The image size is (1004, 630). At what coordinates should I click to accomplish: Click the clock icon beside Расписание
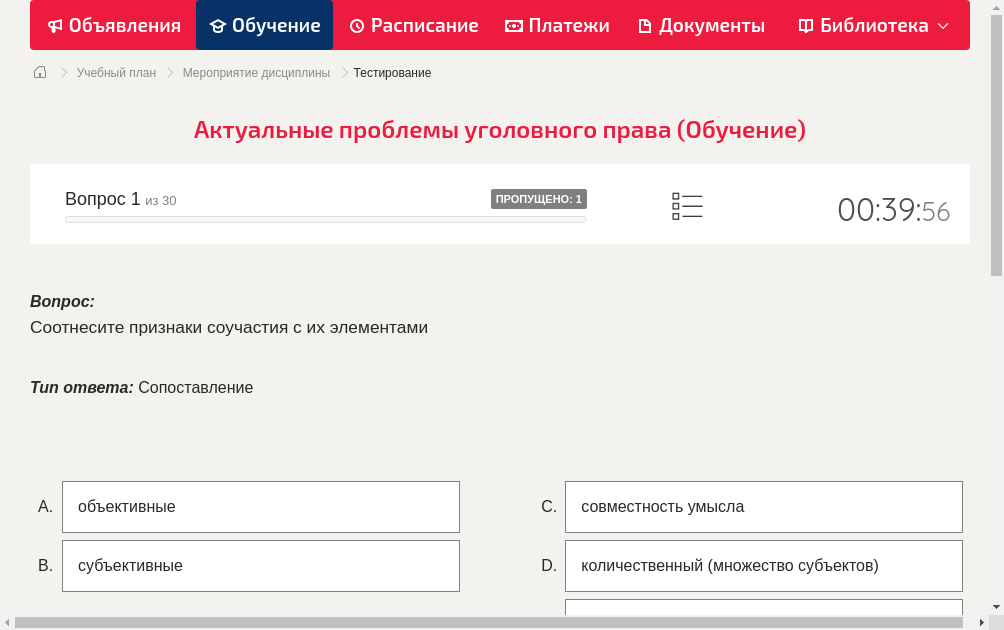coord(356,25)
